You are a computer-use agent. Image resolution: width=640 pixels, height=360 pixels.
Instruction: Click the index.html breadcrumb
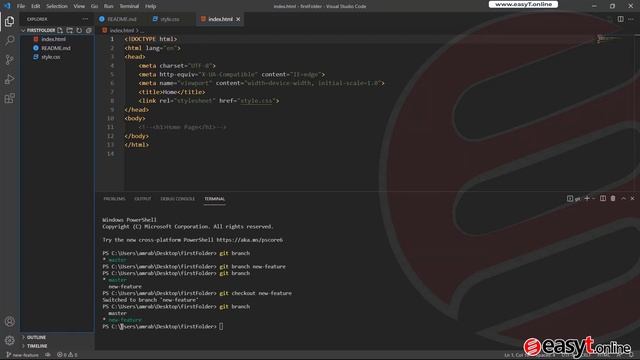point(122,30)
